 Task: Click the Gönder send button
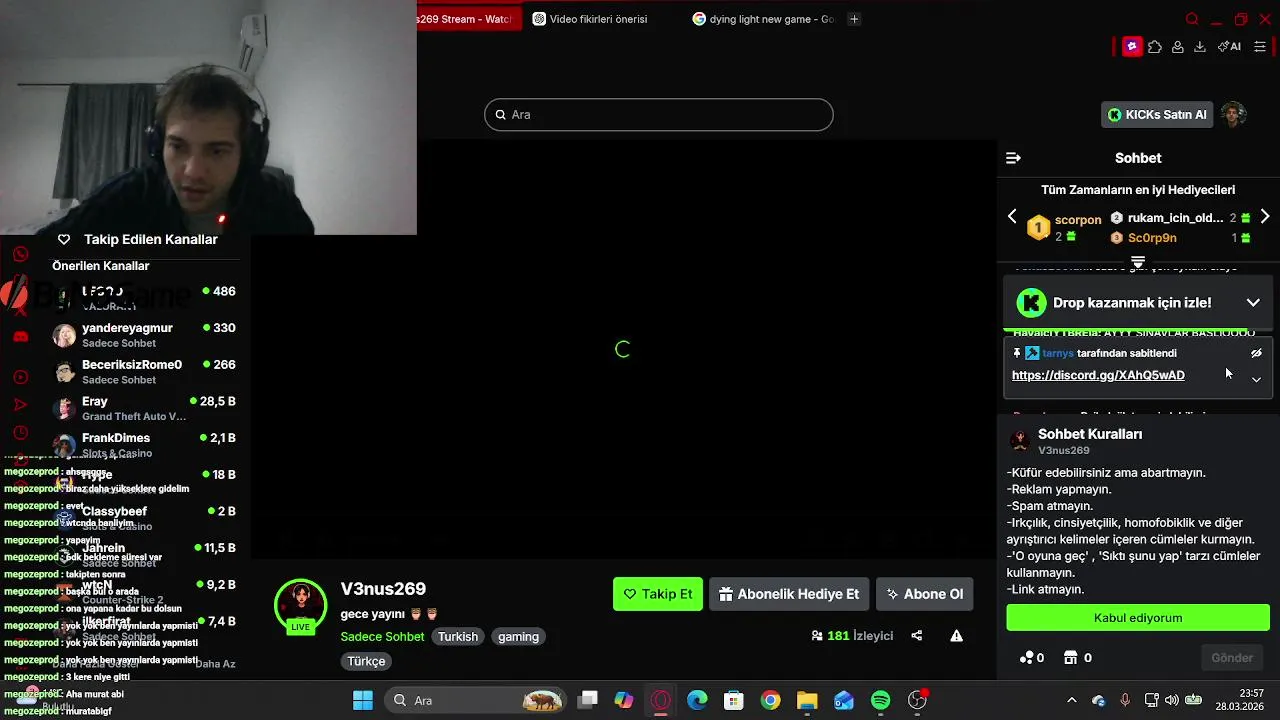(1232, 658)
